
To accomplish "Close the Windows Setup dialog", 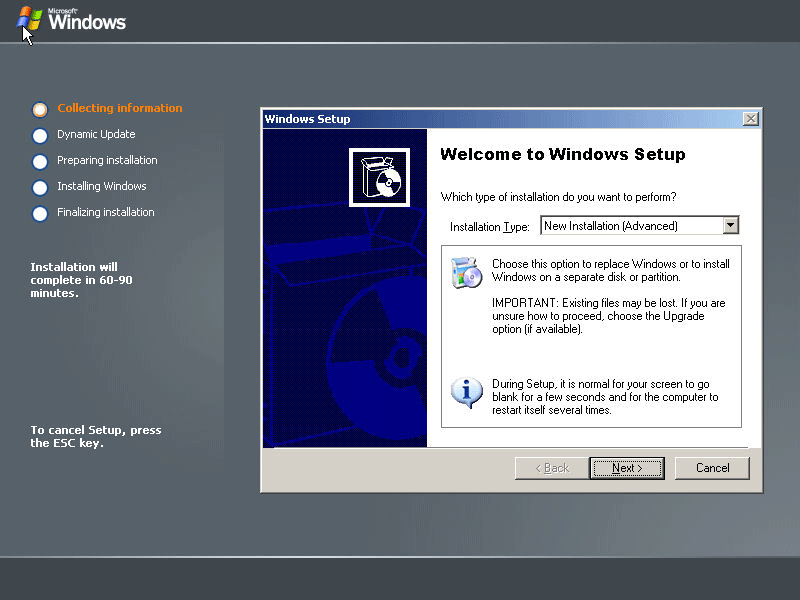I will click(x=750, y=119).
